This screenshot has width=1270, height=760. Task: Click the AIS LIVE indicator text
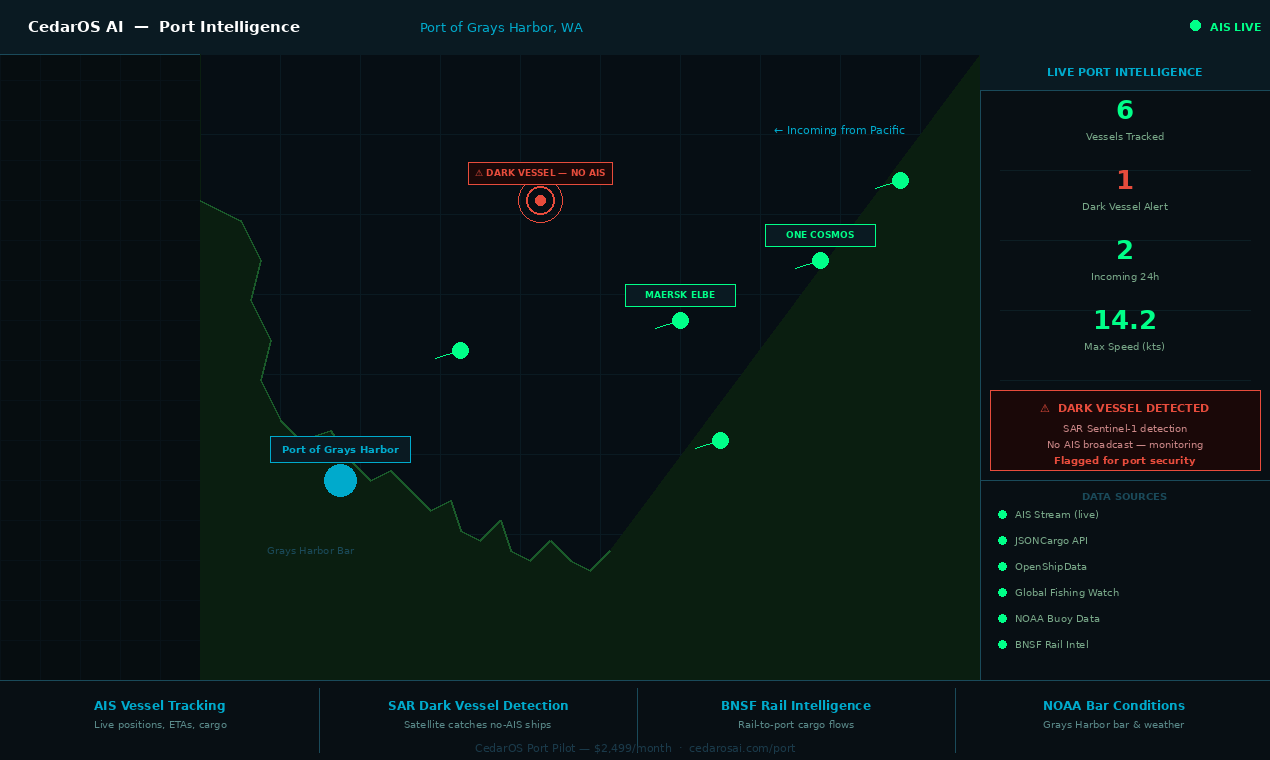(x=1235, y=27)
